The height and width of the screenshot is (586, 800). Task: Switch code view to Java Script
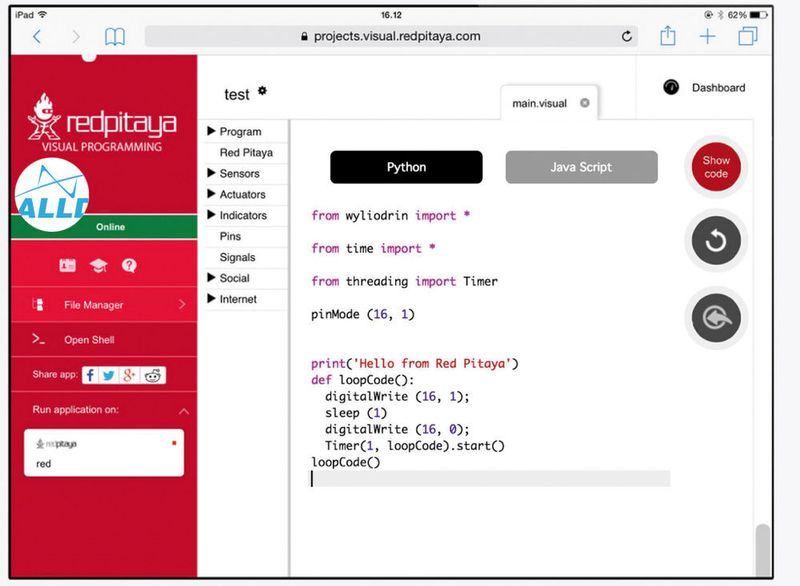click(x=579, y=167)
